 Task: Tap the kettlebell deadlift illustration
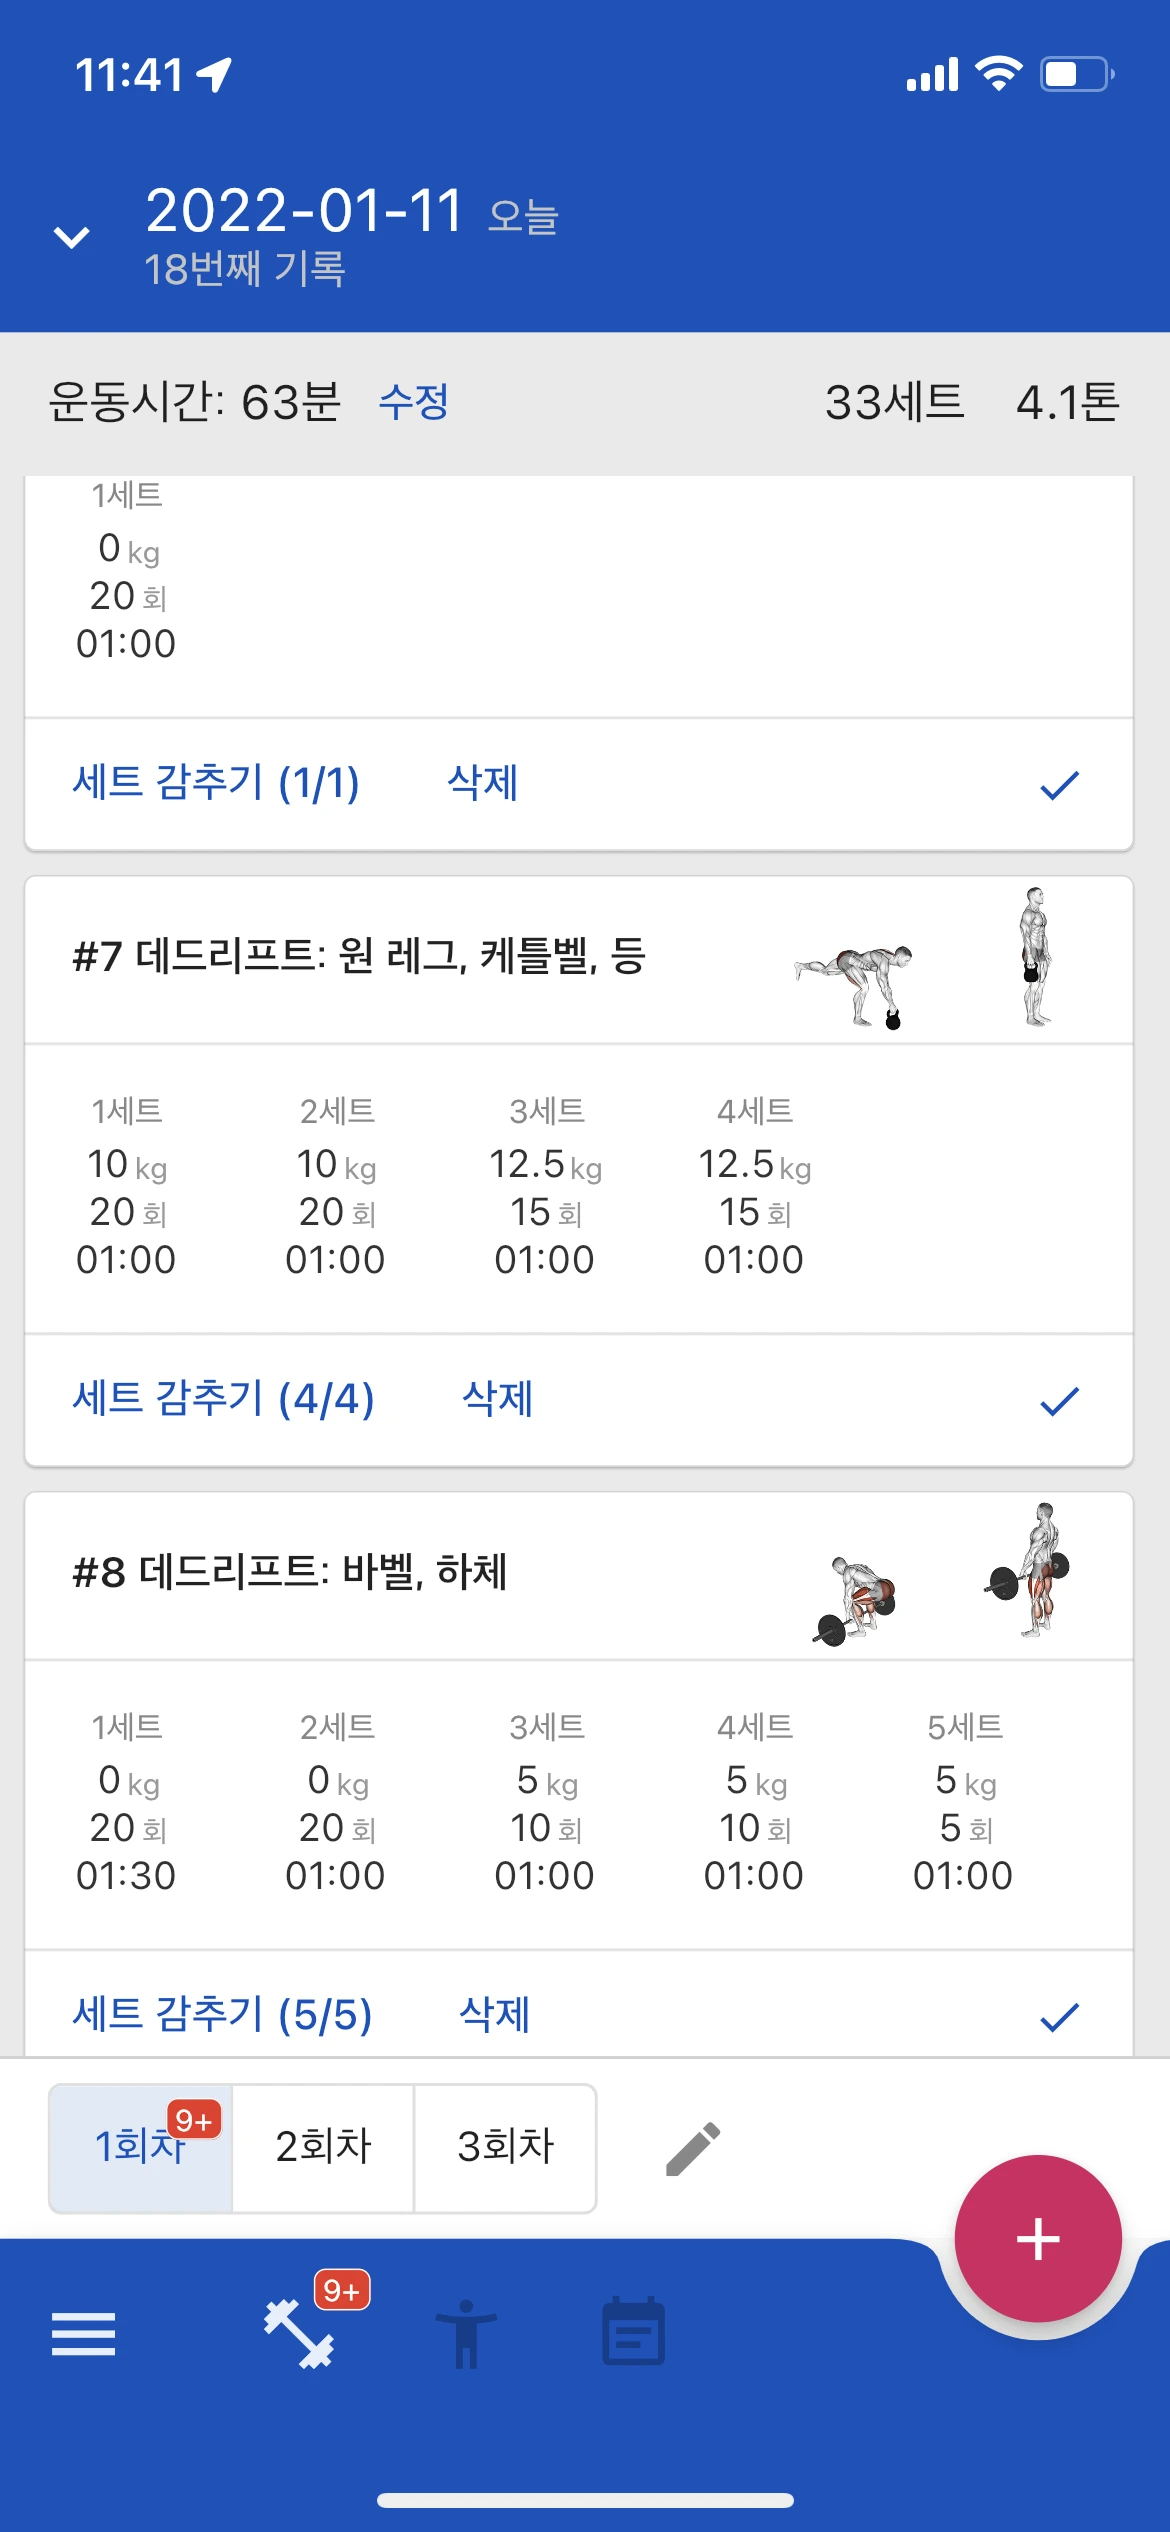pos(922,958)
